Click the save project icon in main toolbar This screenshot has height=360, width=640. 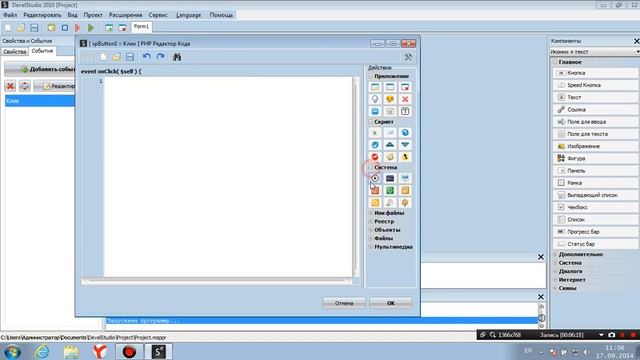pos(34,28)
